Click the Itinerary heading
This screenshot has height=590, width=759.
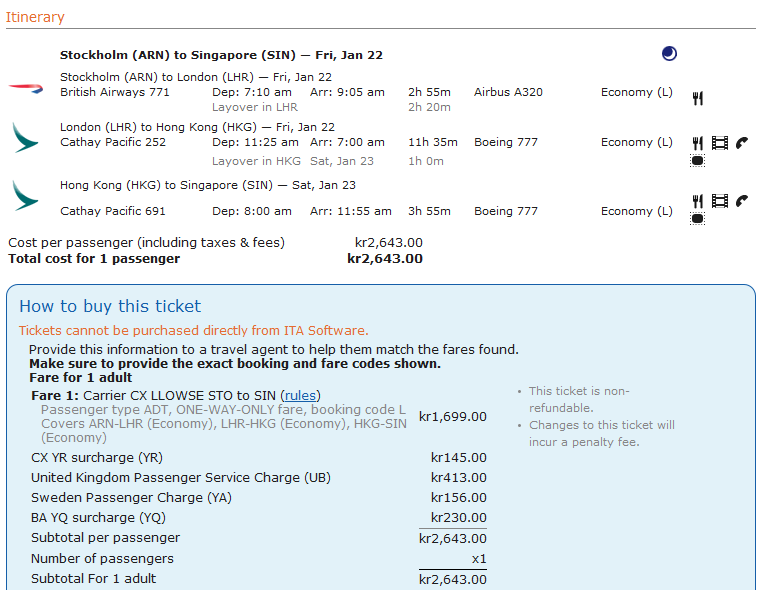pyautogui.click(x=35, y=17)
